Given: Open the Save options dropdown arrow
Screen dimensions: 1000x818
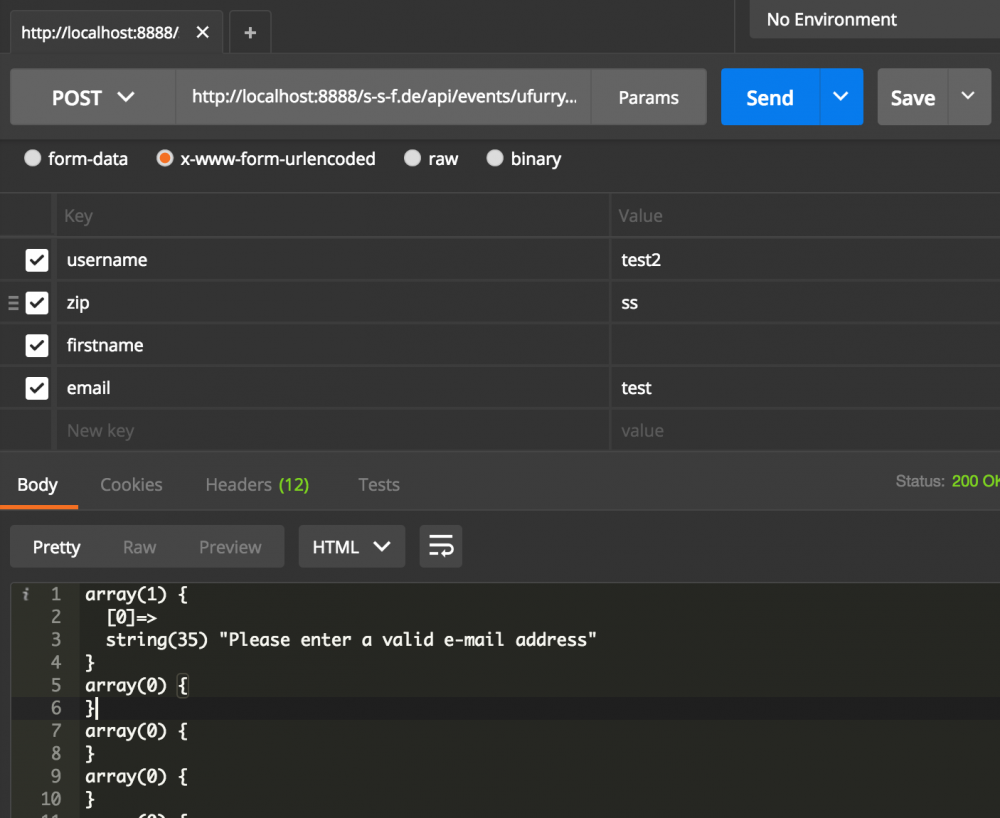Looking at the screenshot, I should pos(968,97).
